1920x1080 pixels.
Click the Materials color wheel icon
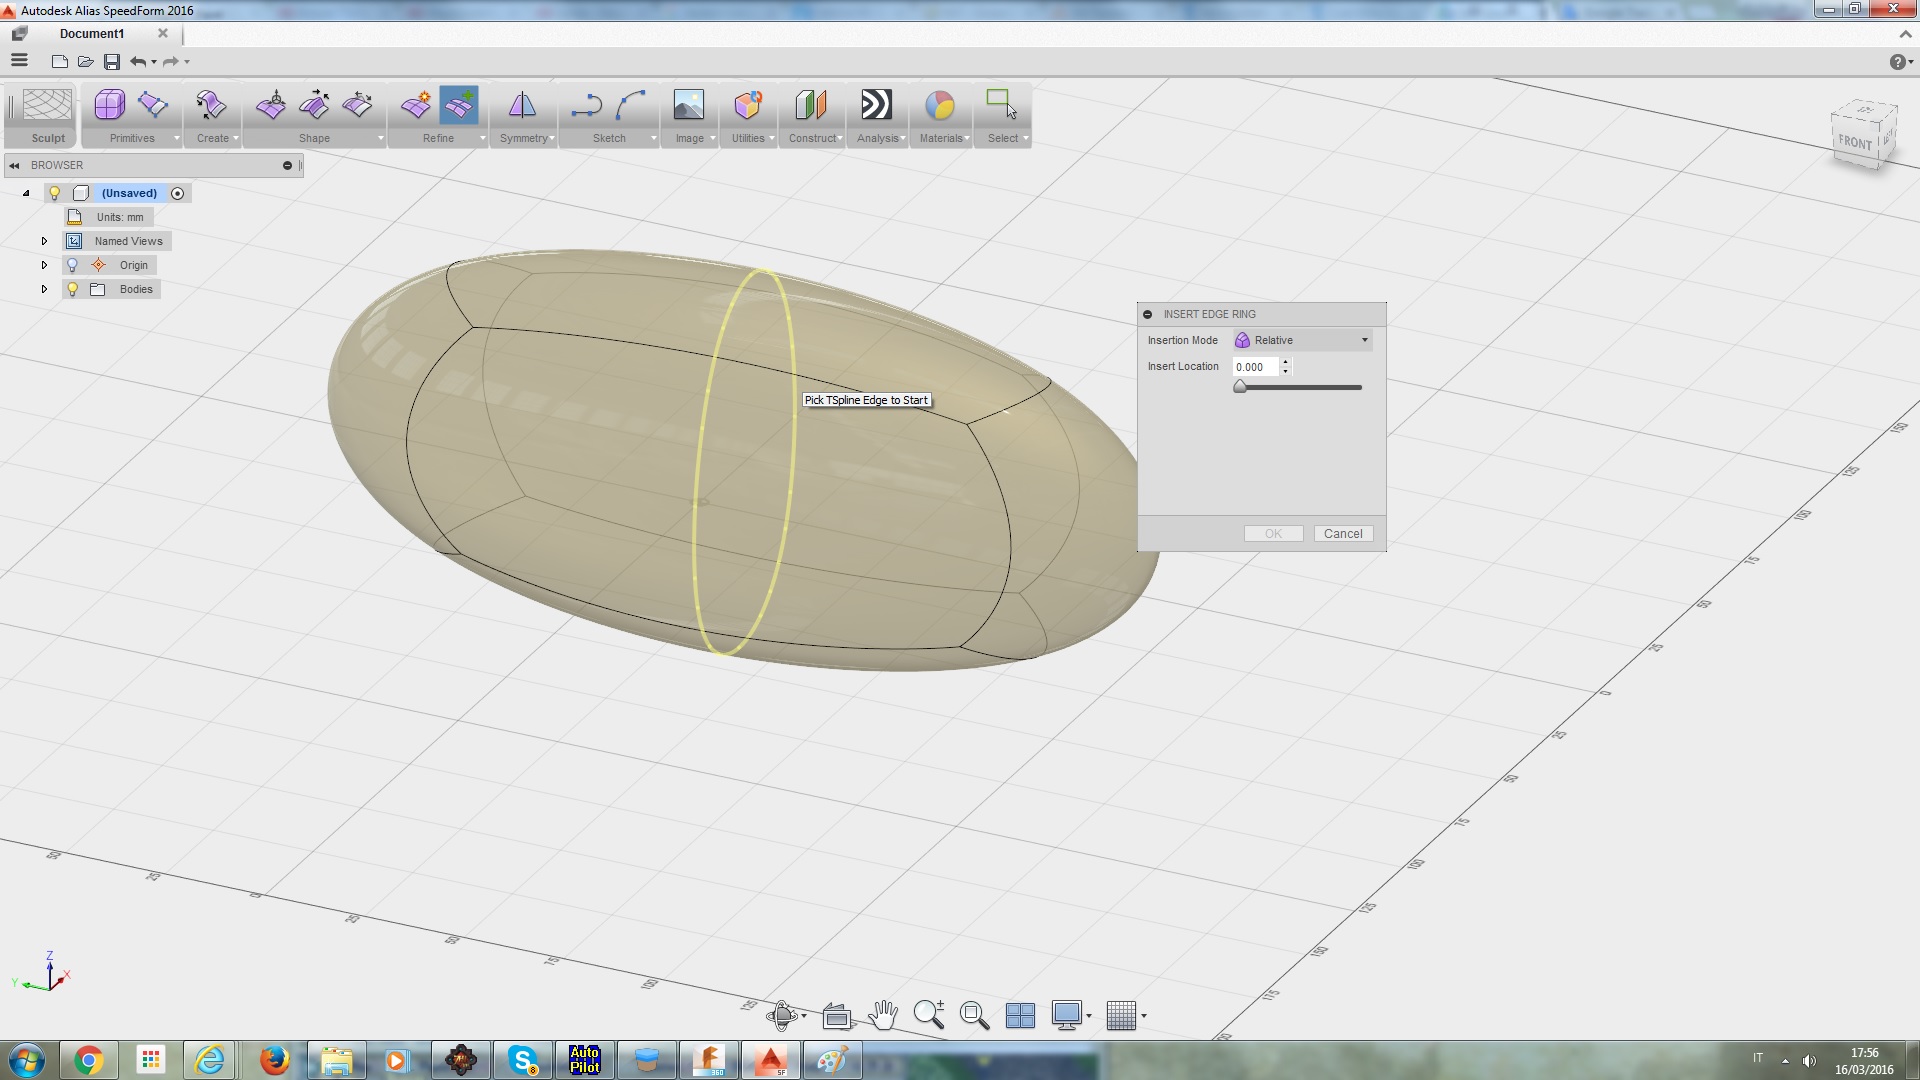tap(940, 105)
